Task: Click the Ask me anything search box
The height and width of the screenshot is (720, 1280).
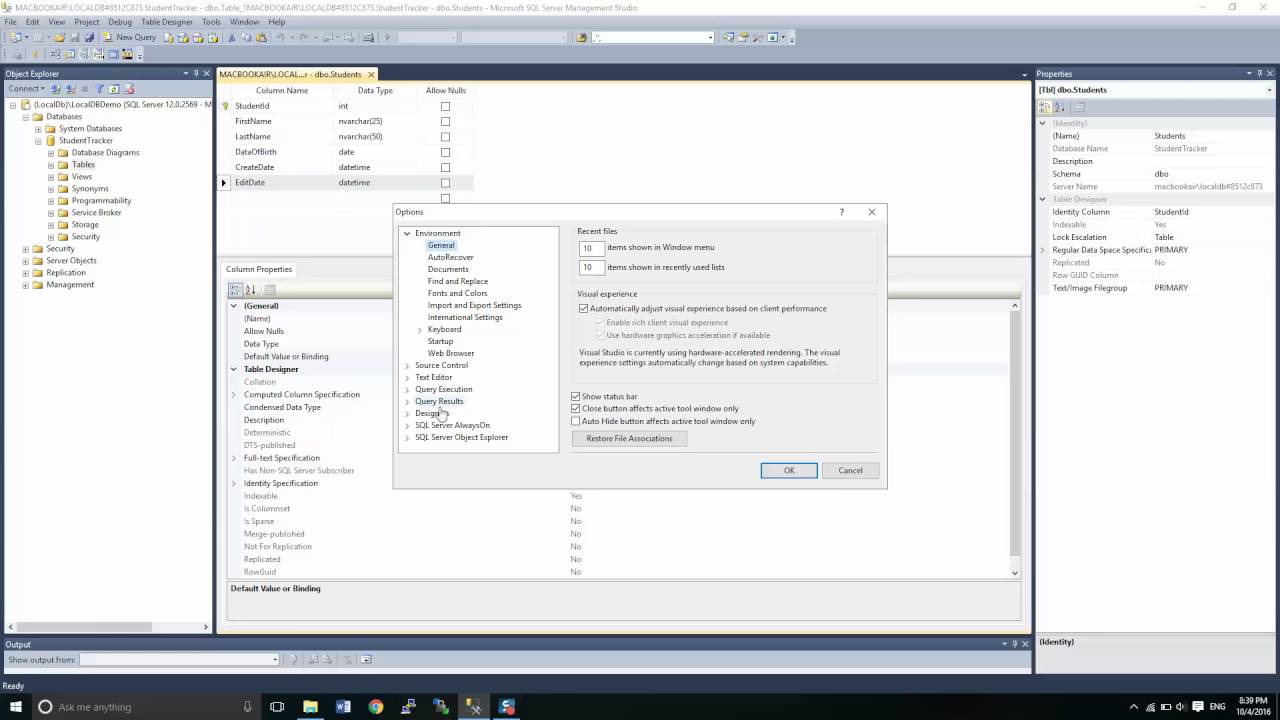Action: [145, 707]
